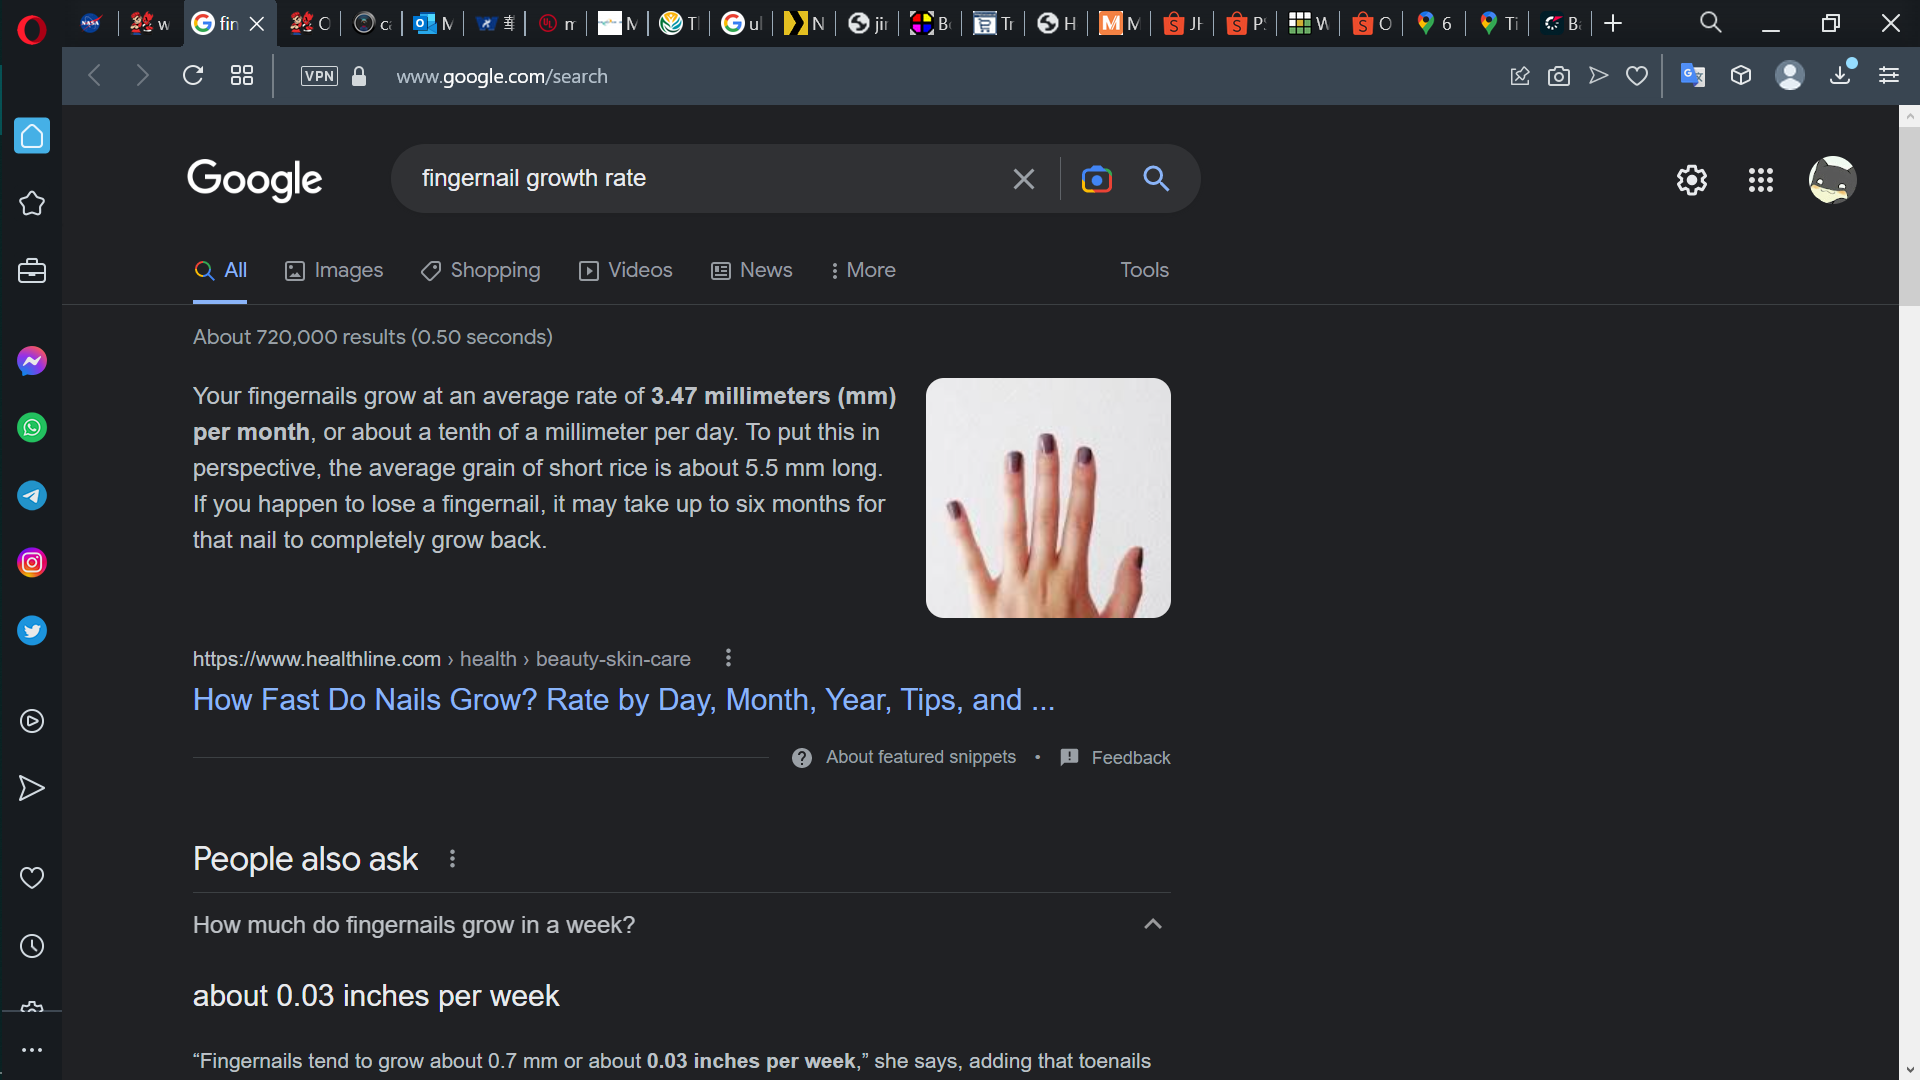Open Flow send icon in address bar
This screenshot has height=1080, width=1920.
(x=1598, y=76)
